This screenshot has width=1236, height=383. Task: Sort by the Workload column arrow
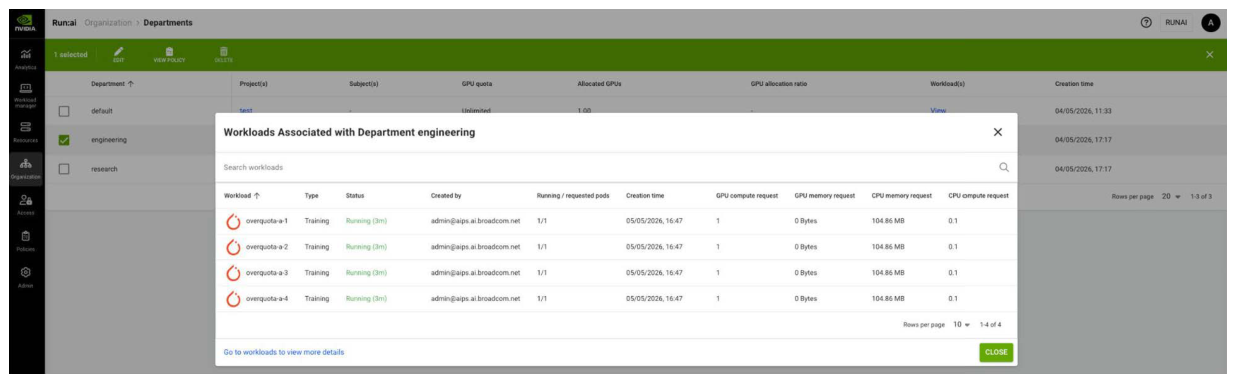pyautogui.click(x=256, y=195)
